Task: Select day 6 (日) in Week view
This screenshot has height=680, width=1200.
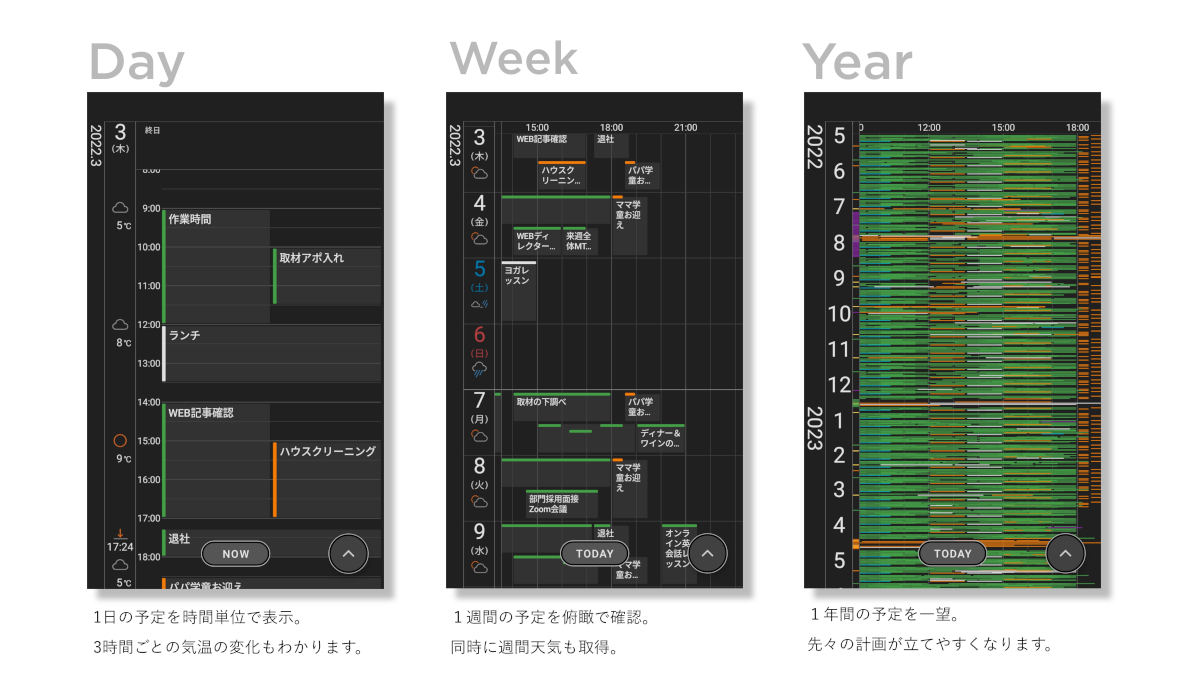Action: click(480, 341)
